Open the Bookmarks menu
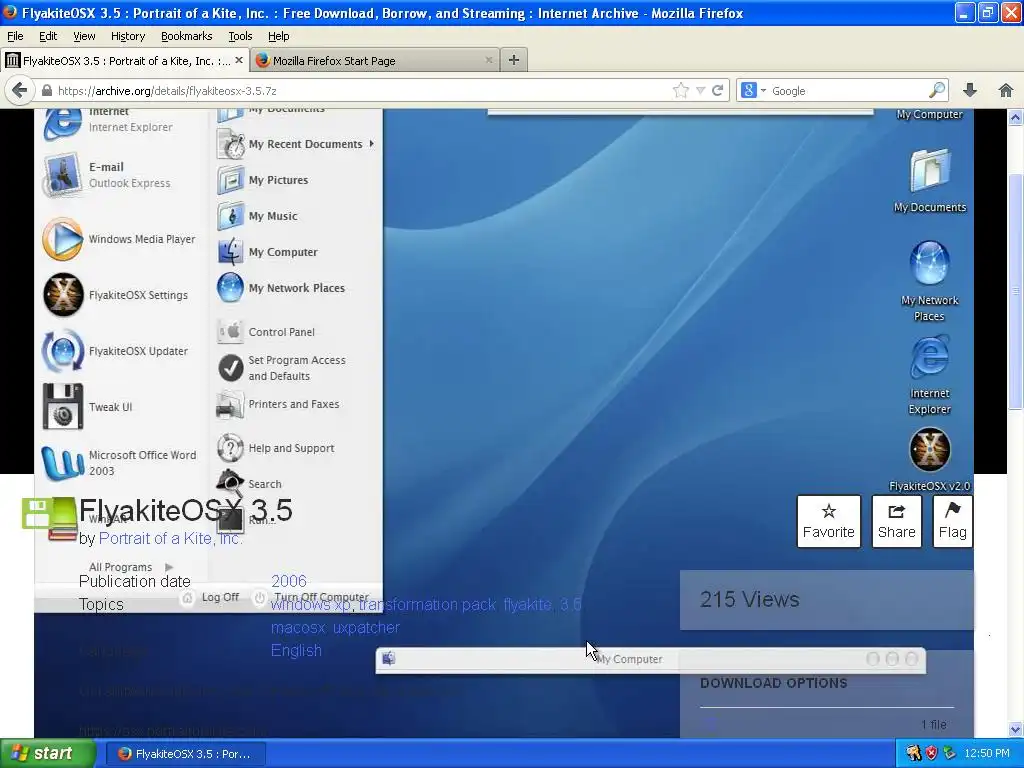Screen dimensions: 1024x768 click(x=187, y=36)
